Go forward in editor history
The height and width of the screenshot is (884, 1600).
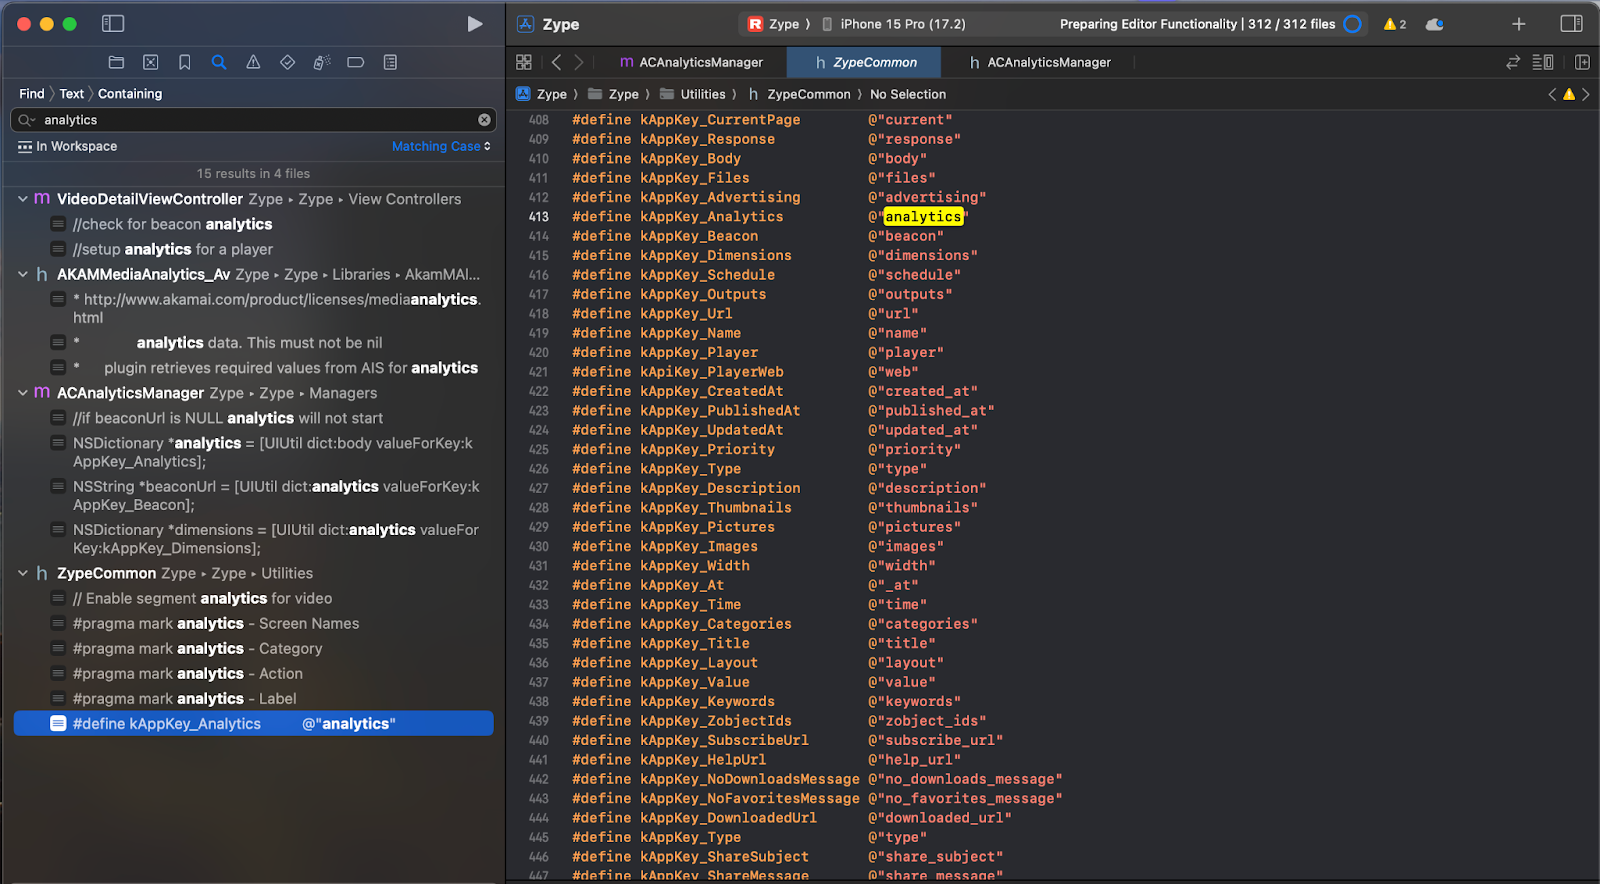[579, 62]
